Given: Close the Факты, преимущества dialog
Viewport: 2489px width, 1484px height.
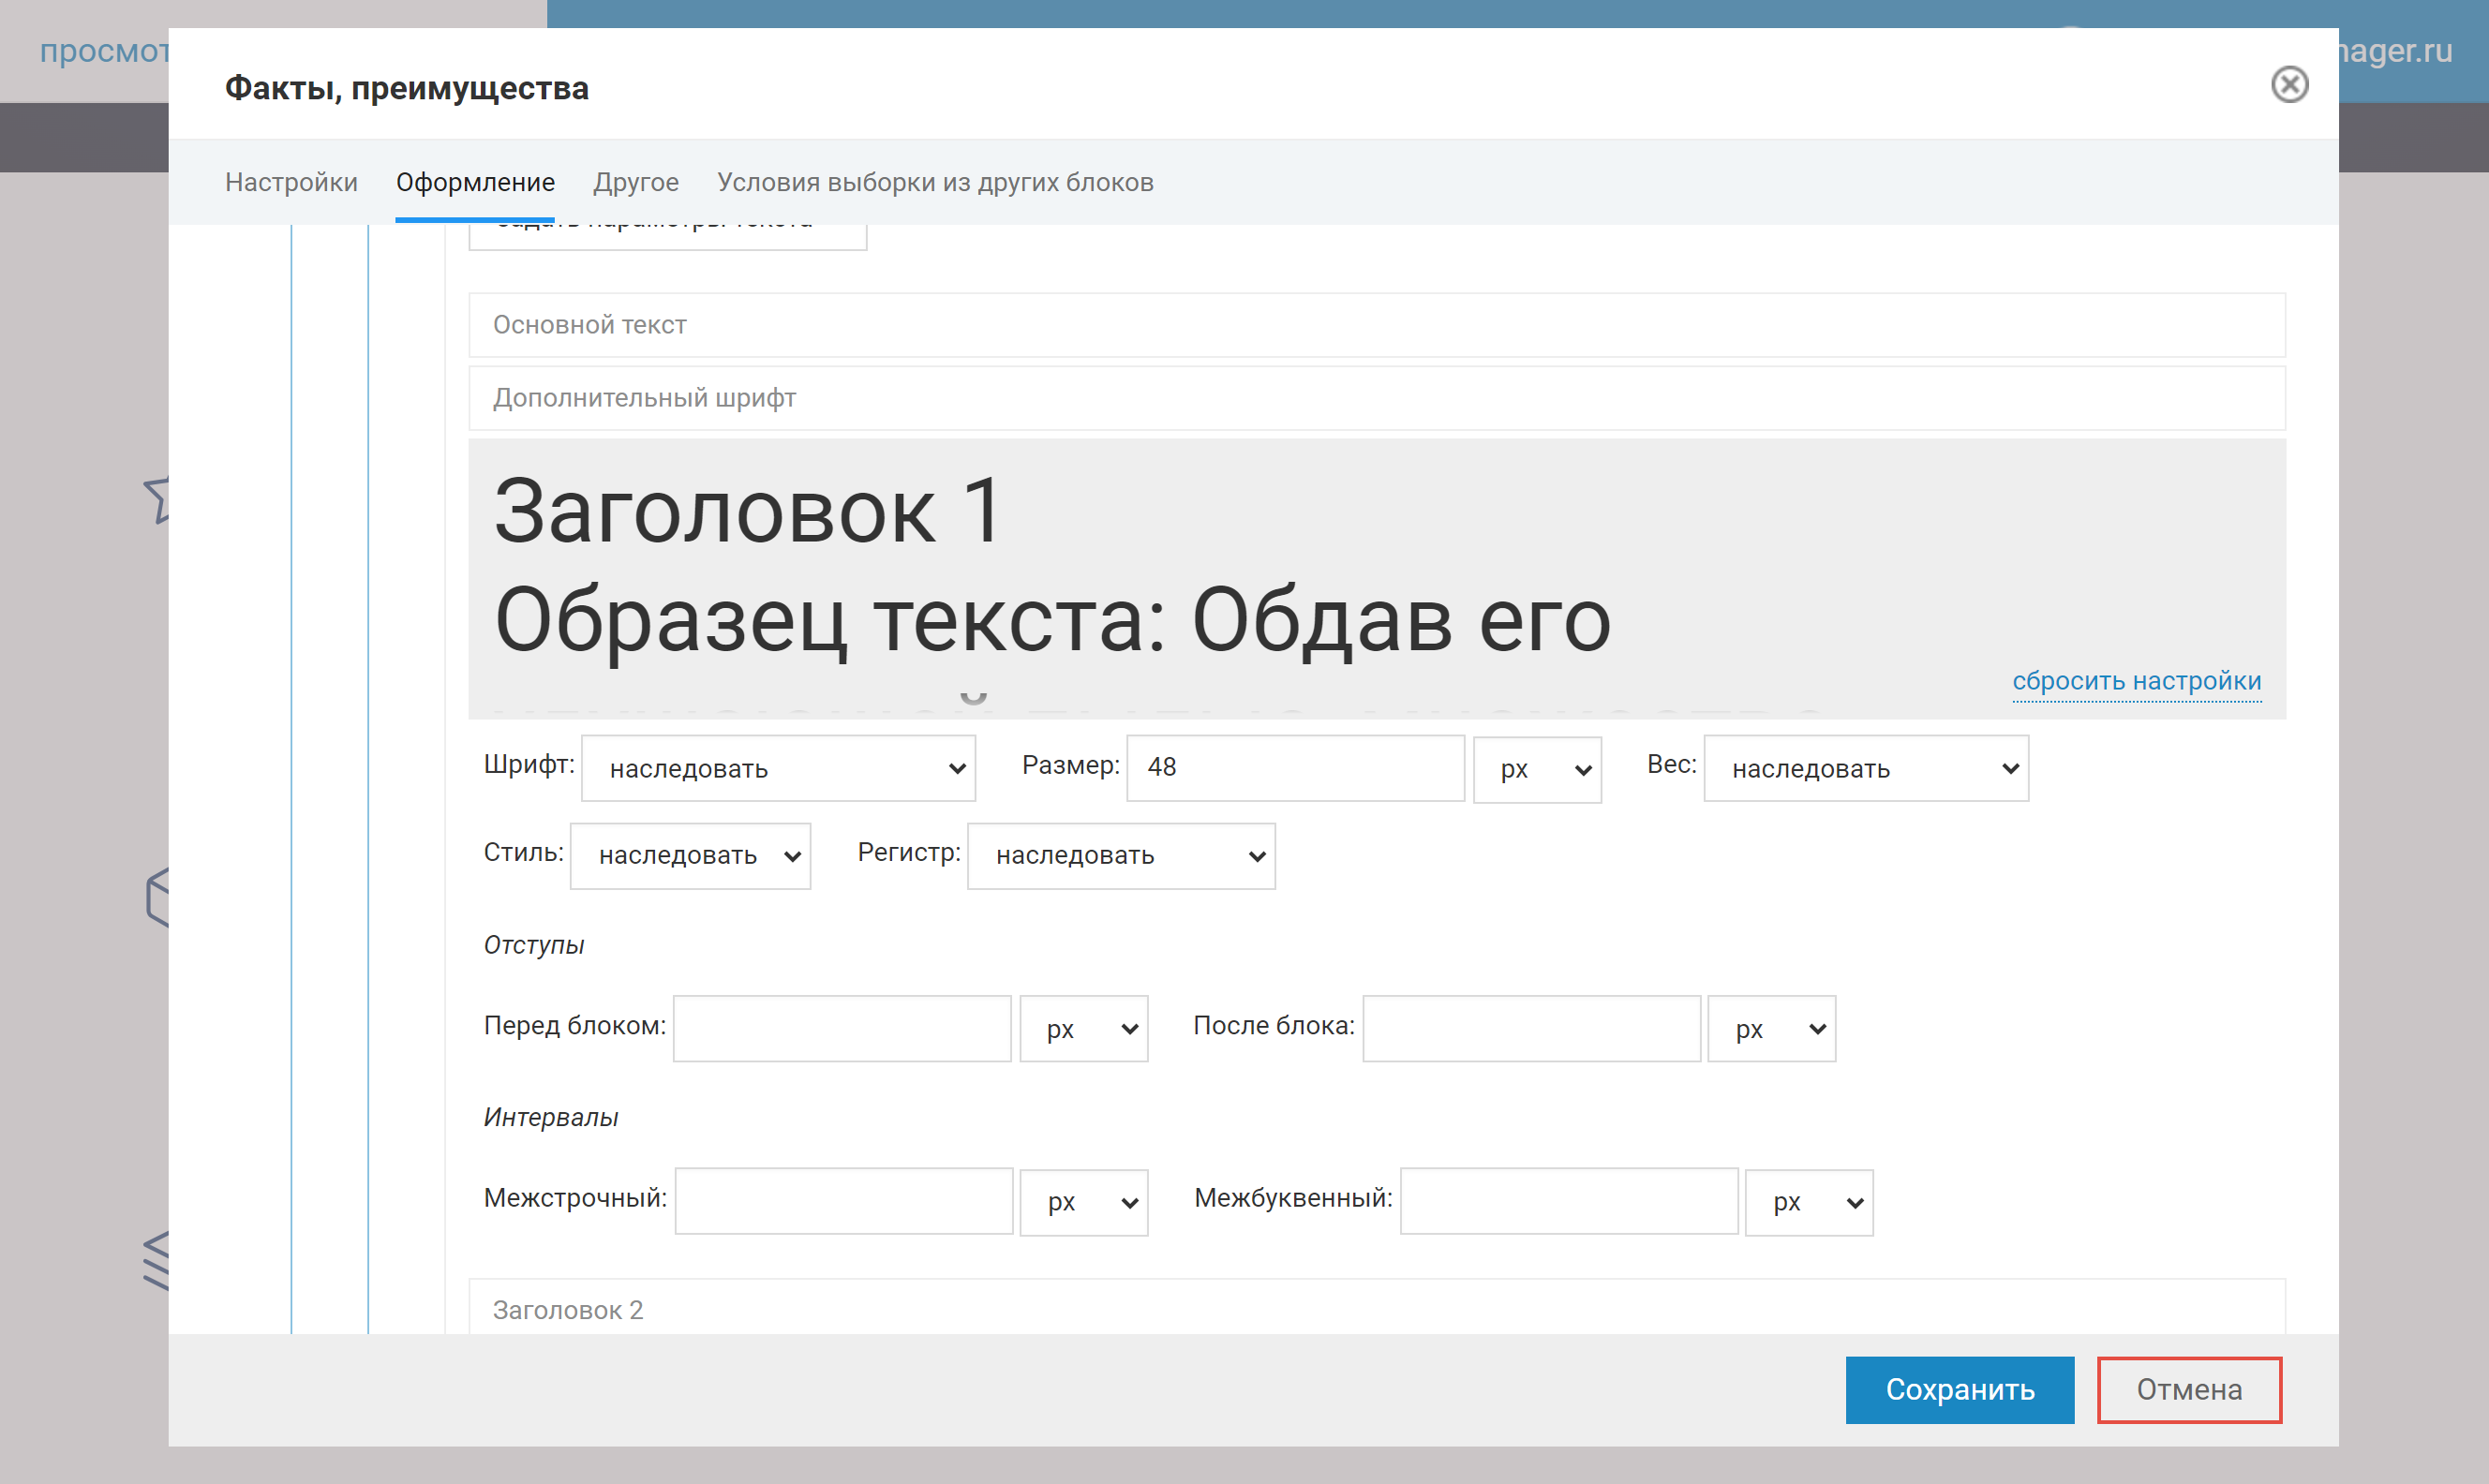Looking at the screenshot, I should (2289, 85).
